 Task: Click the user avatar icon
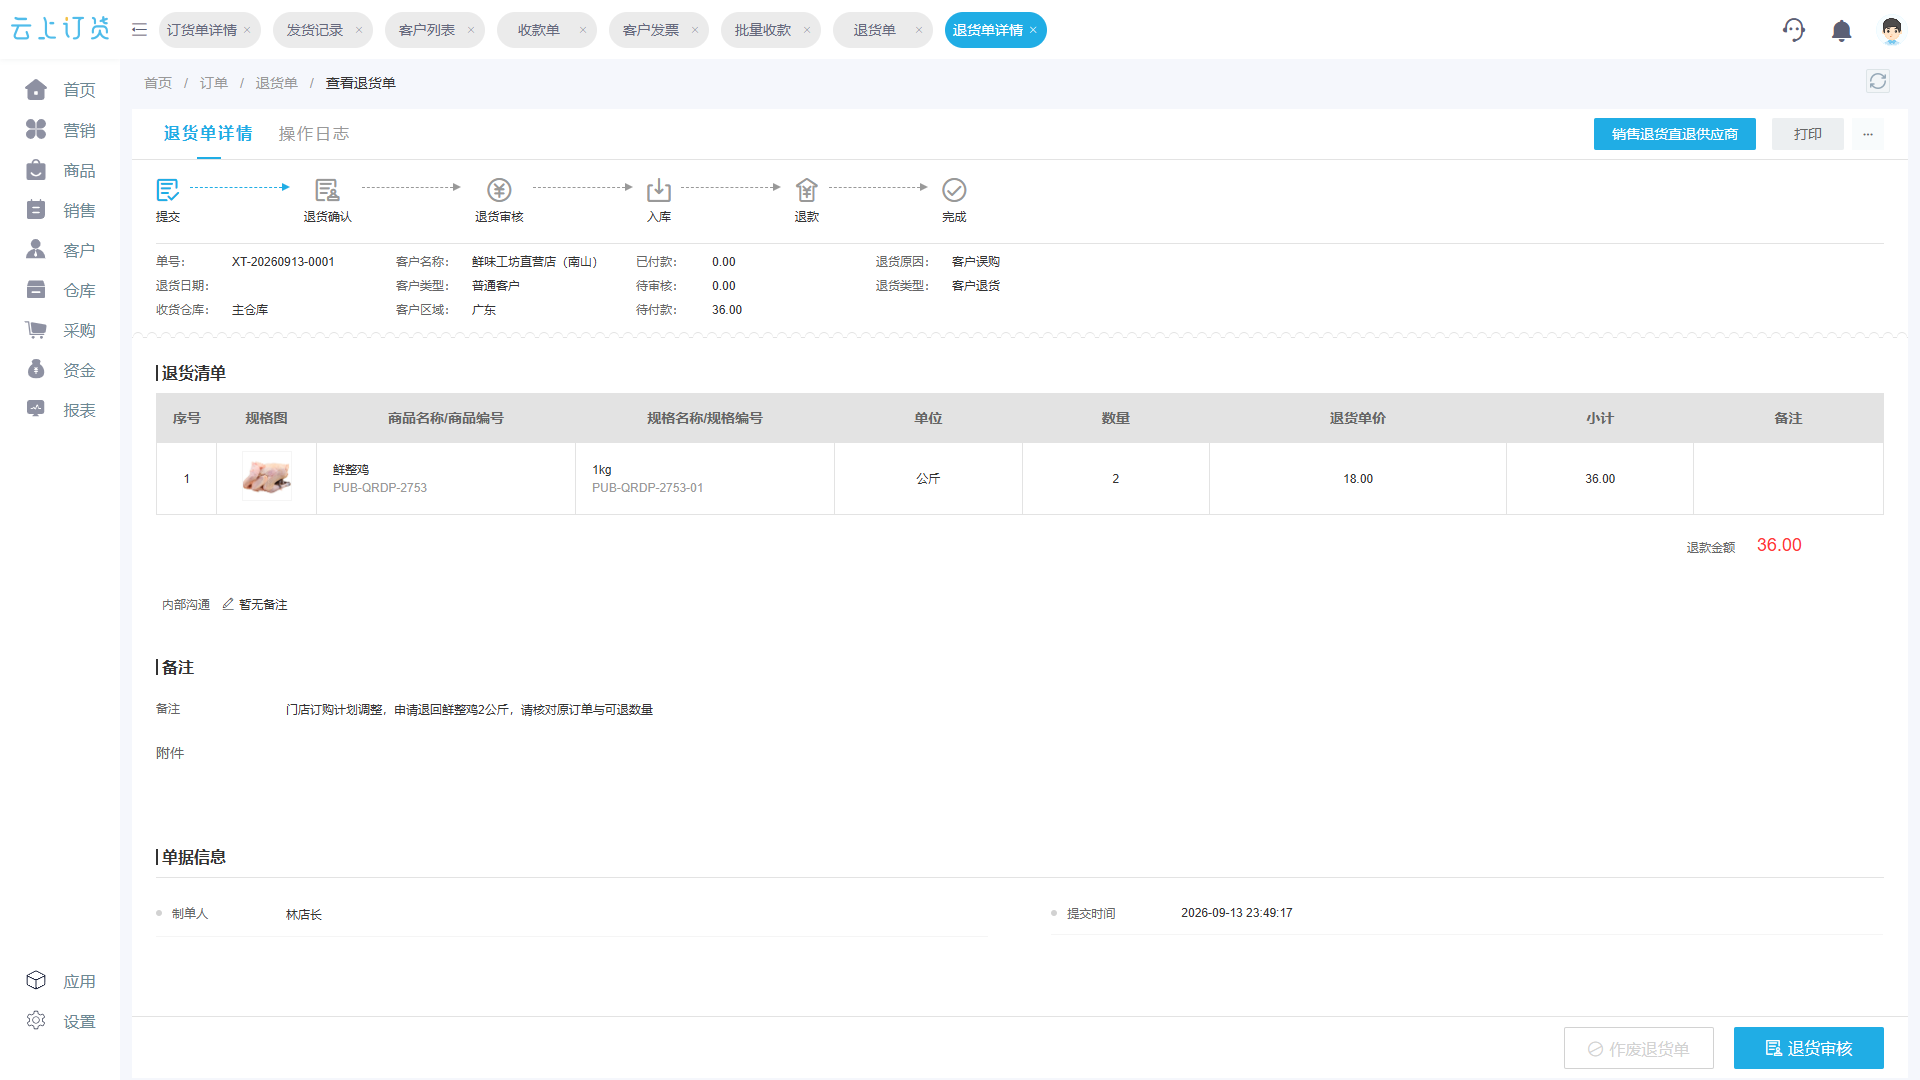1891,31
